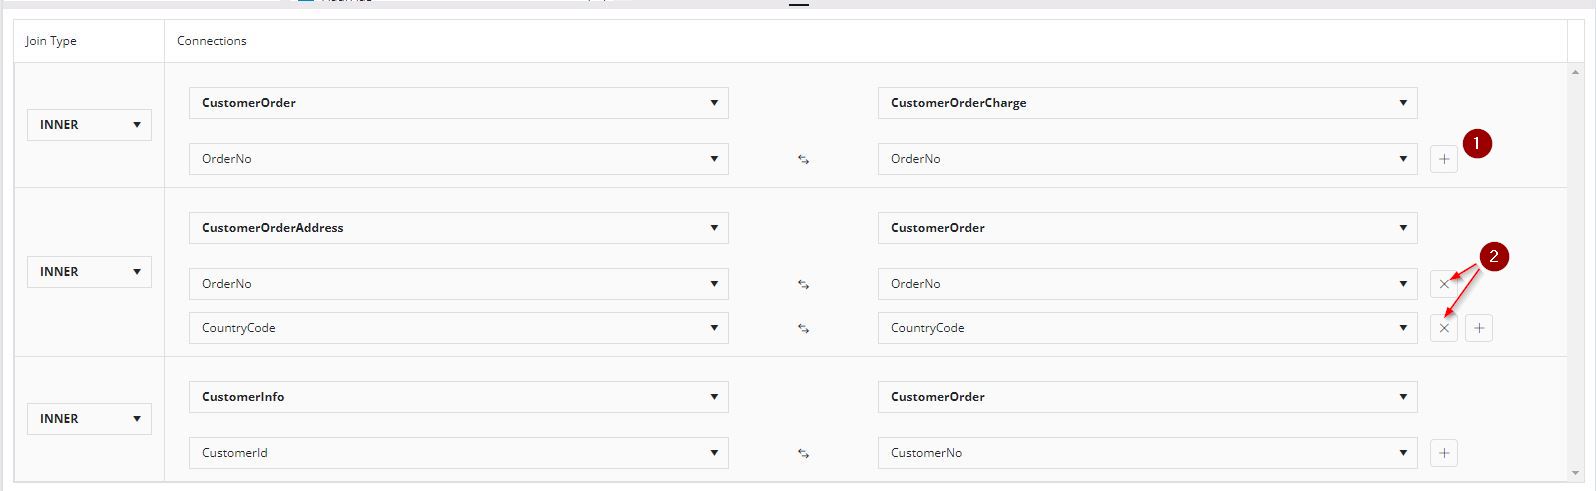Click swap arrows in first OrderNo row
Image resolution: width=1596 pixels, height=491 pixels.
tap(803, 159)
